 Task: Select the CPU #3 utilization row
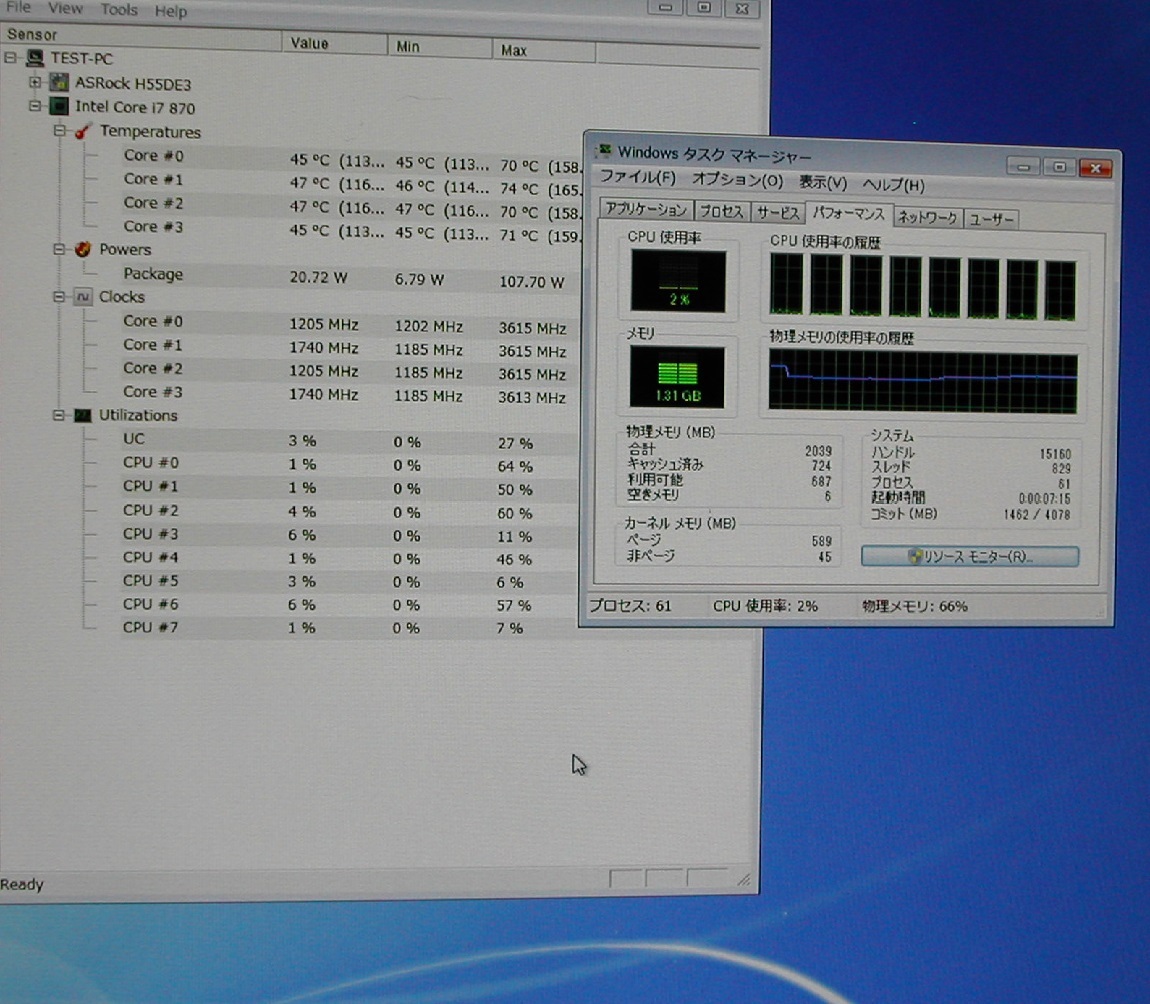[349, 535]
